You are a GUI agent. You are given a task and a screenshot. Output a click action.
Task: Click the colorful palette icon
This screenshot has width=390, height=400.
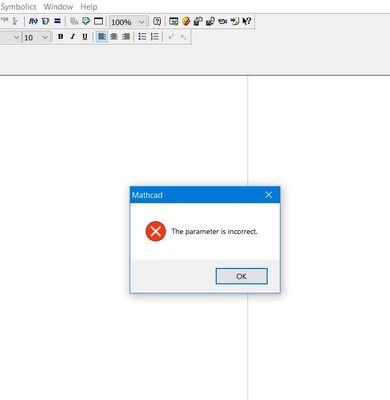[x=186, y=21]
